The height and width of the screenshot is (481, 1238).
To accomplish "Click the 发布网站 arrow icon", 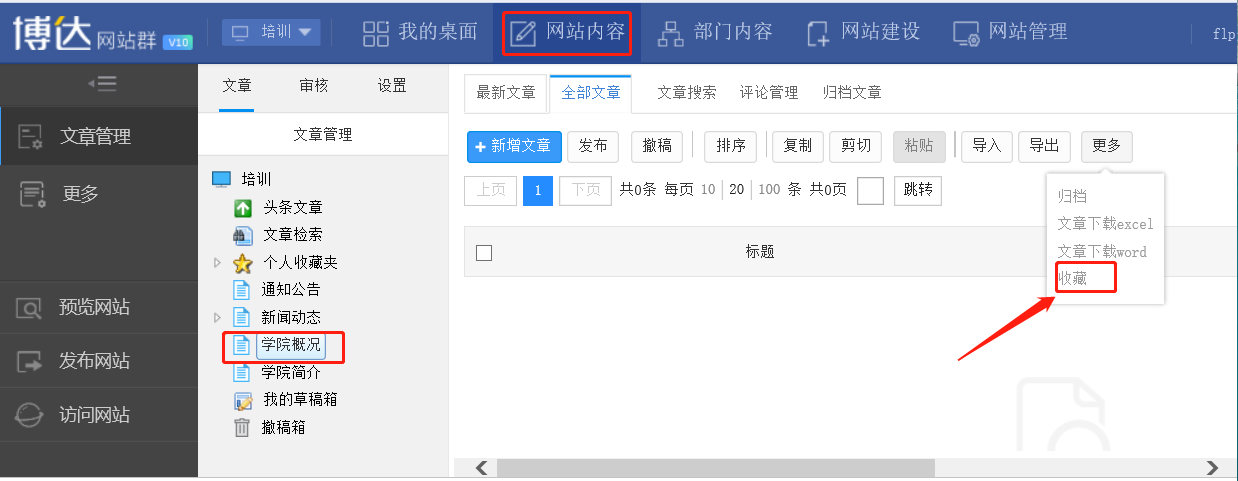I will (30, 362).
